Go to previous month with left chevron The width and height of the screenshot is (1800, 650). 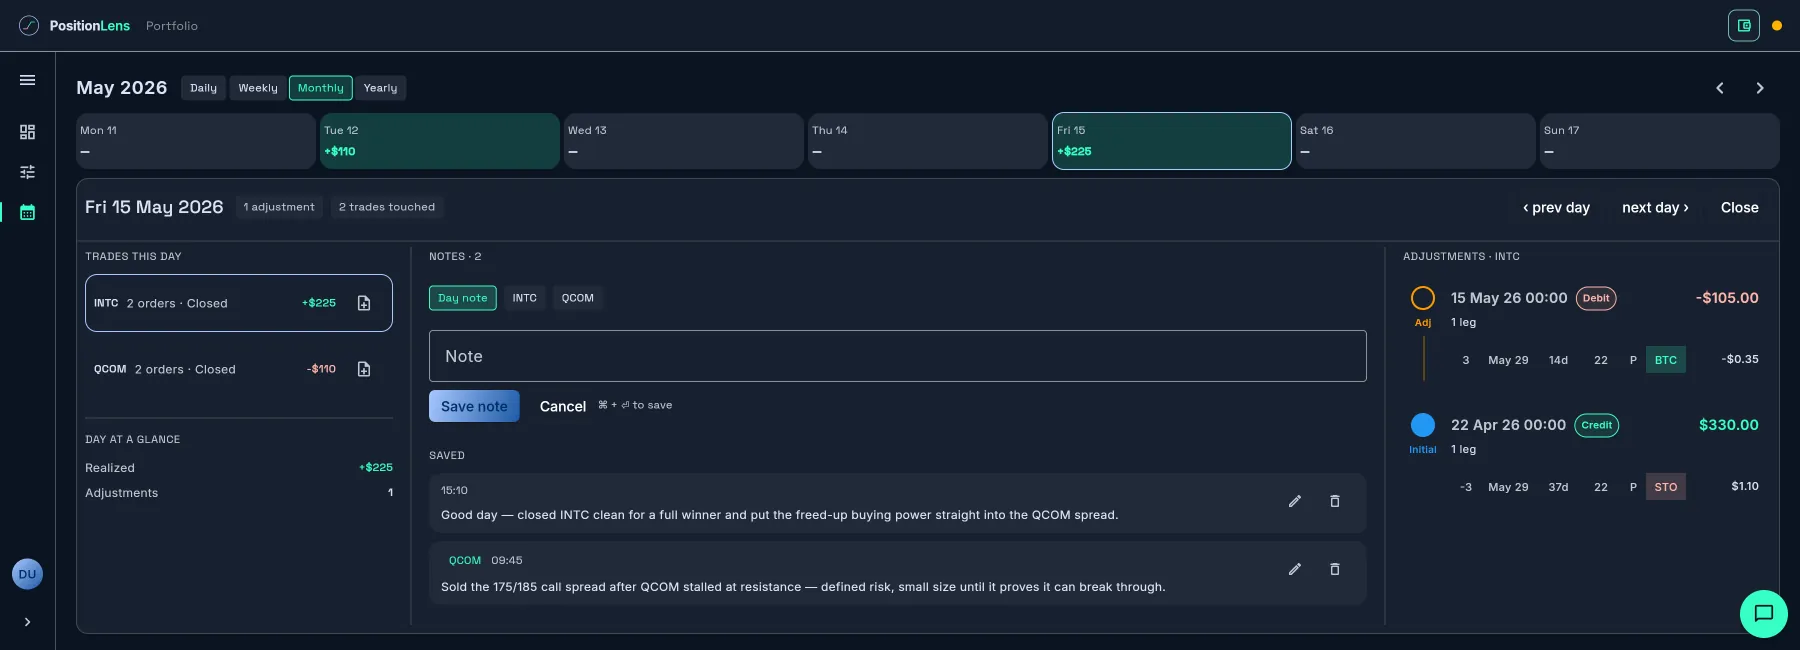pyautogui.click(x=1720, y=88)
